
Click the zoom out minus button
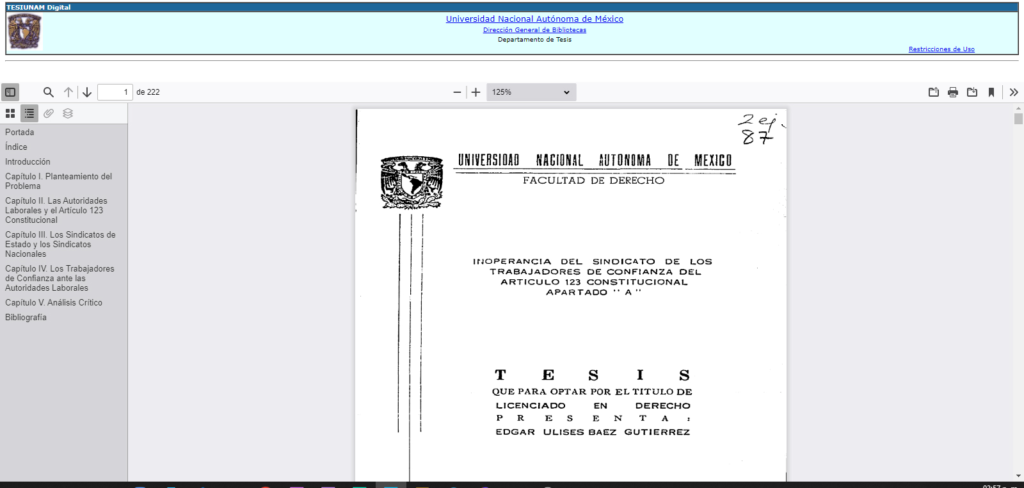(458, 92)
